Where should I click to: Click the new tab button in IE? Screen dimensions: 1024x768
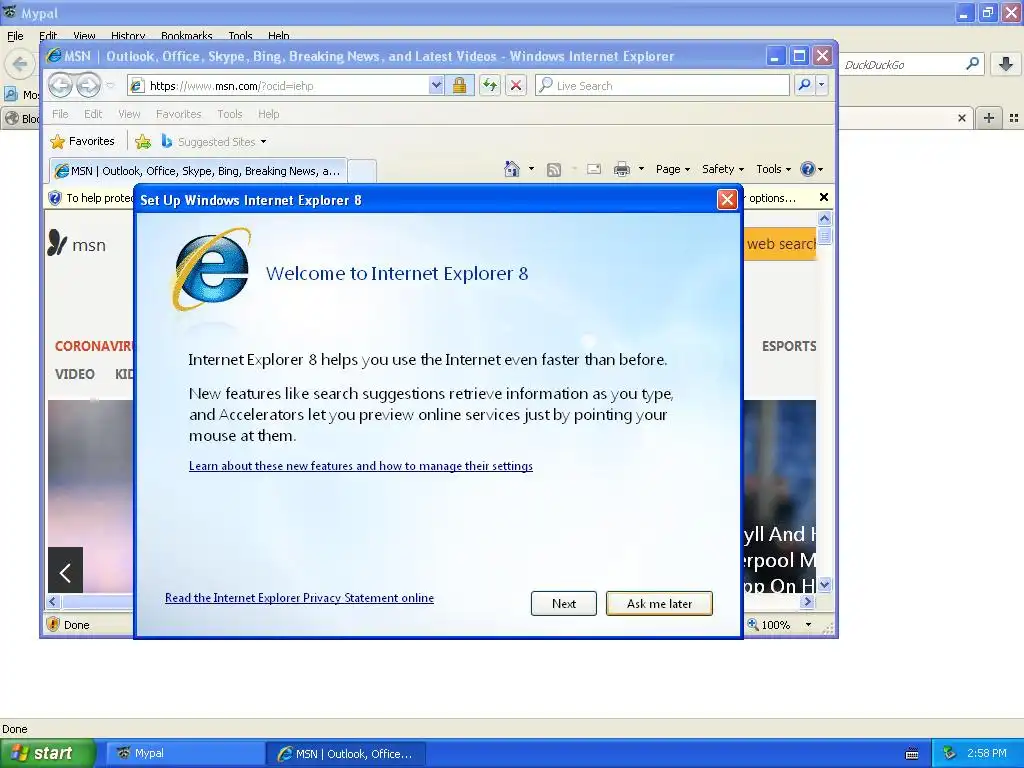pyautogui.click(x=362, y=171)
